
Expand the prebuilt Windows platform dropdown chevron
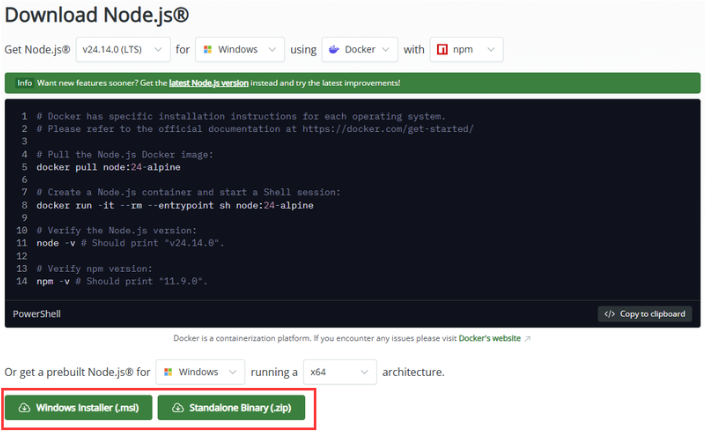(232, 372)
